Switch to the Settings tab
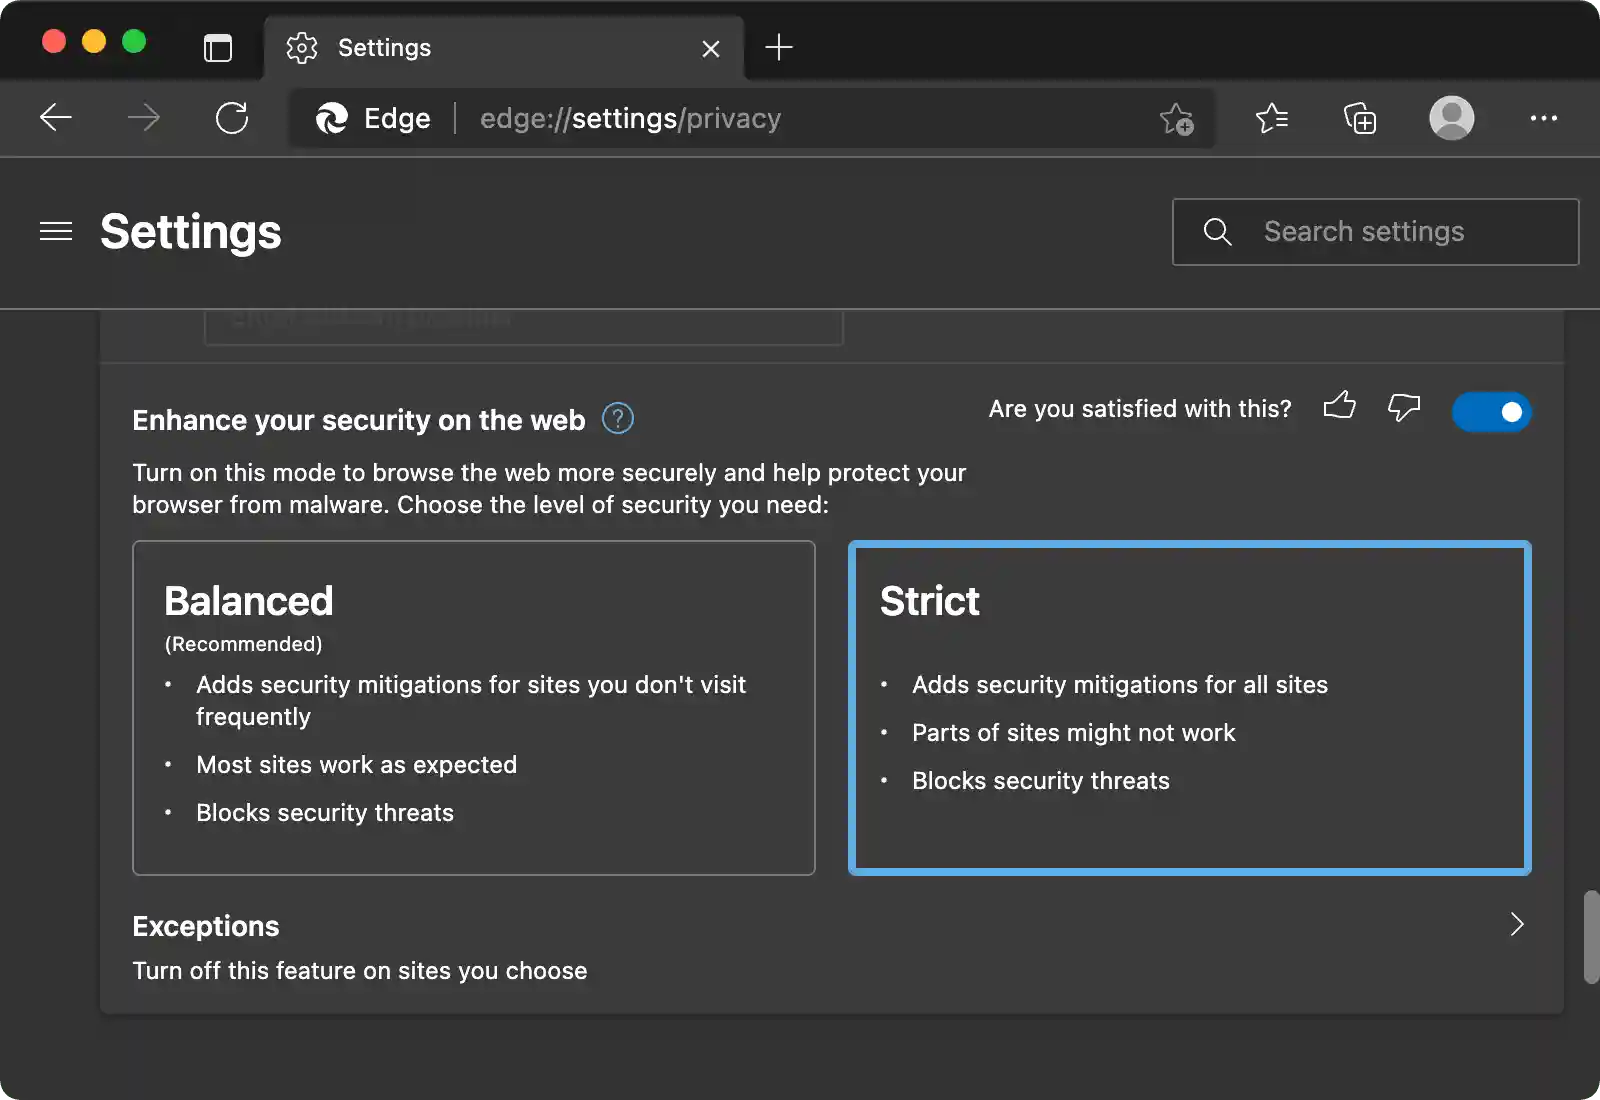This screenshot has width=1600, height=1100. [x=383, y=47]
